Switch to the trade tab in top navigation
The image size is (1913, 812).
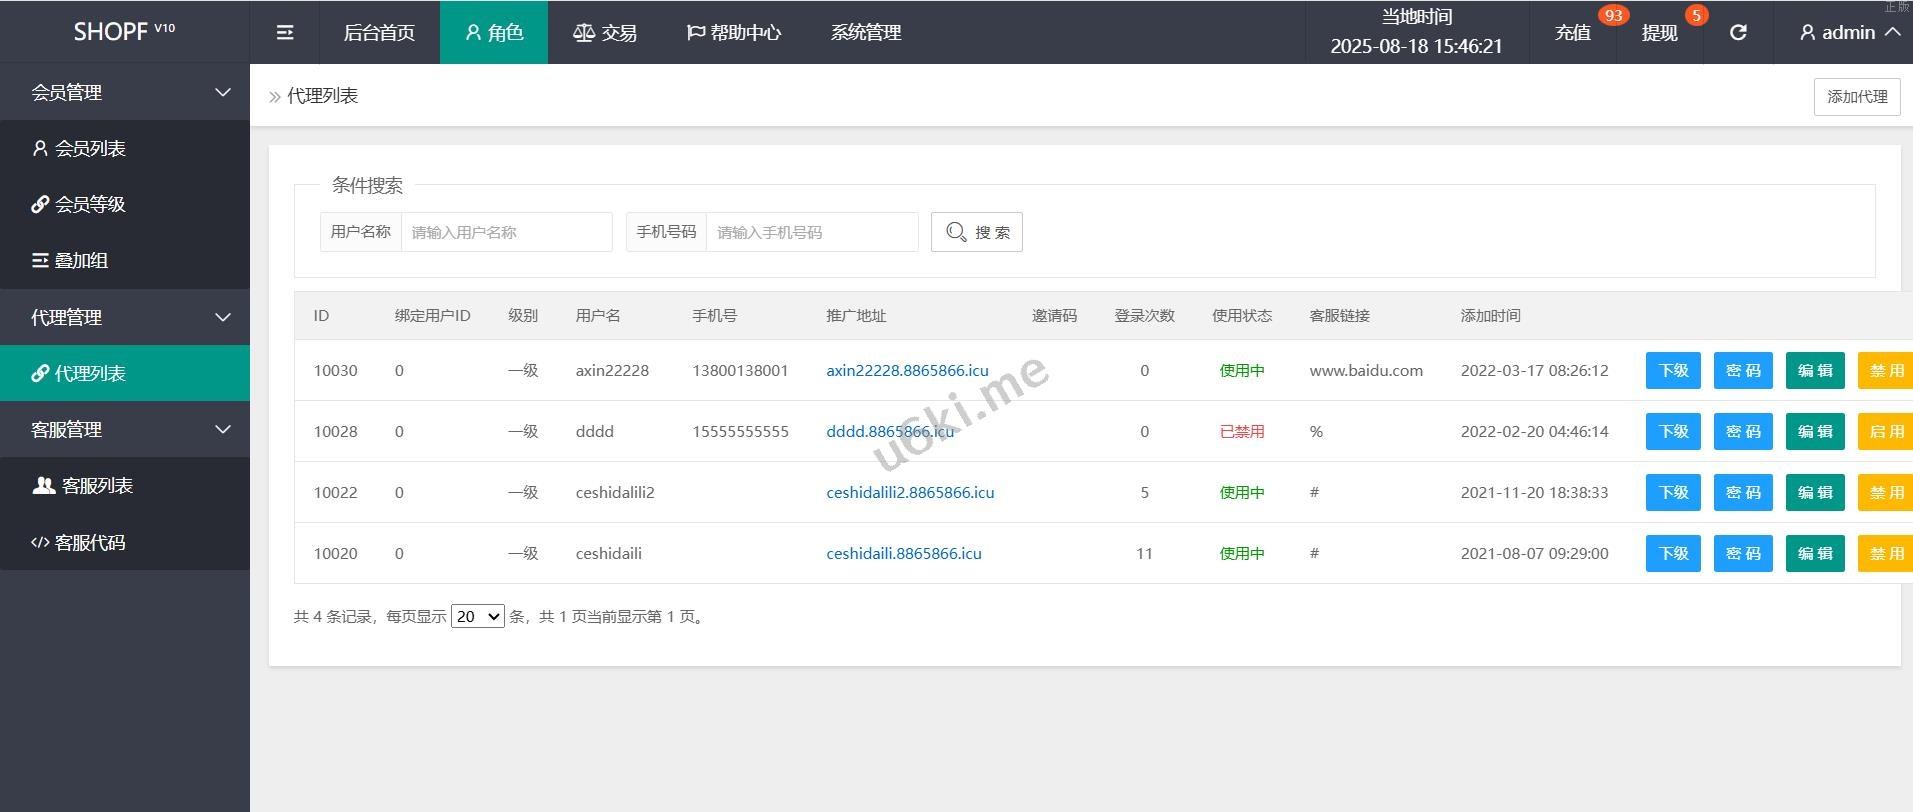click(x=605, y=33)
